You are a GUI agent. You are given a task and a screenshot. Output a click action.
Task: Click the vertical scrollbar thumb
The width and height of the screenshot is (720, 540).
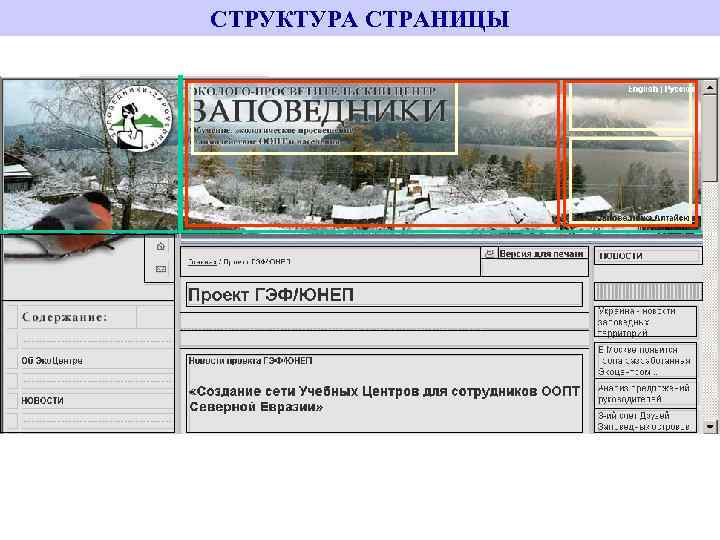(x=710, y=139)
